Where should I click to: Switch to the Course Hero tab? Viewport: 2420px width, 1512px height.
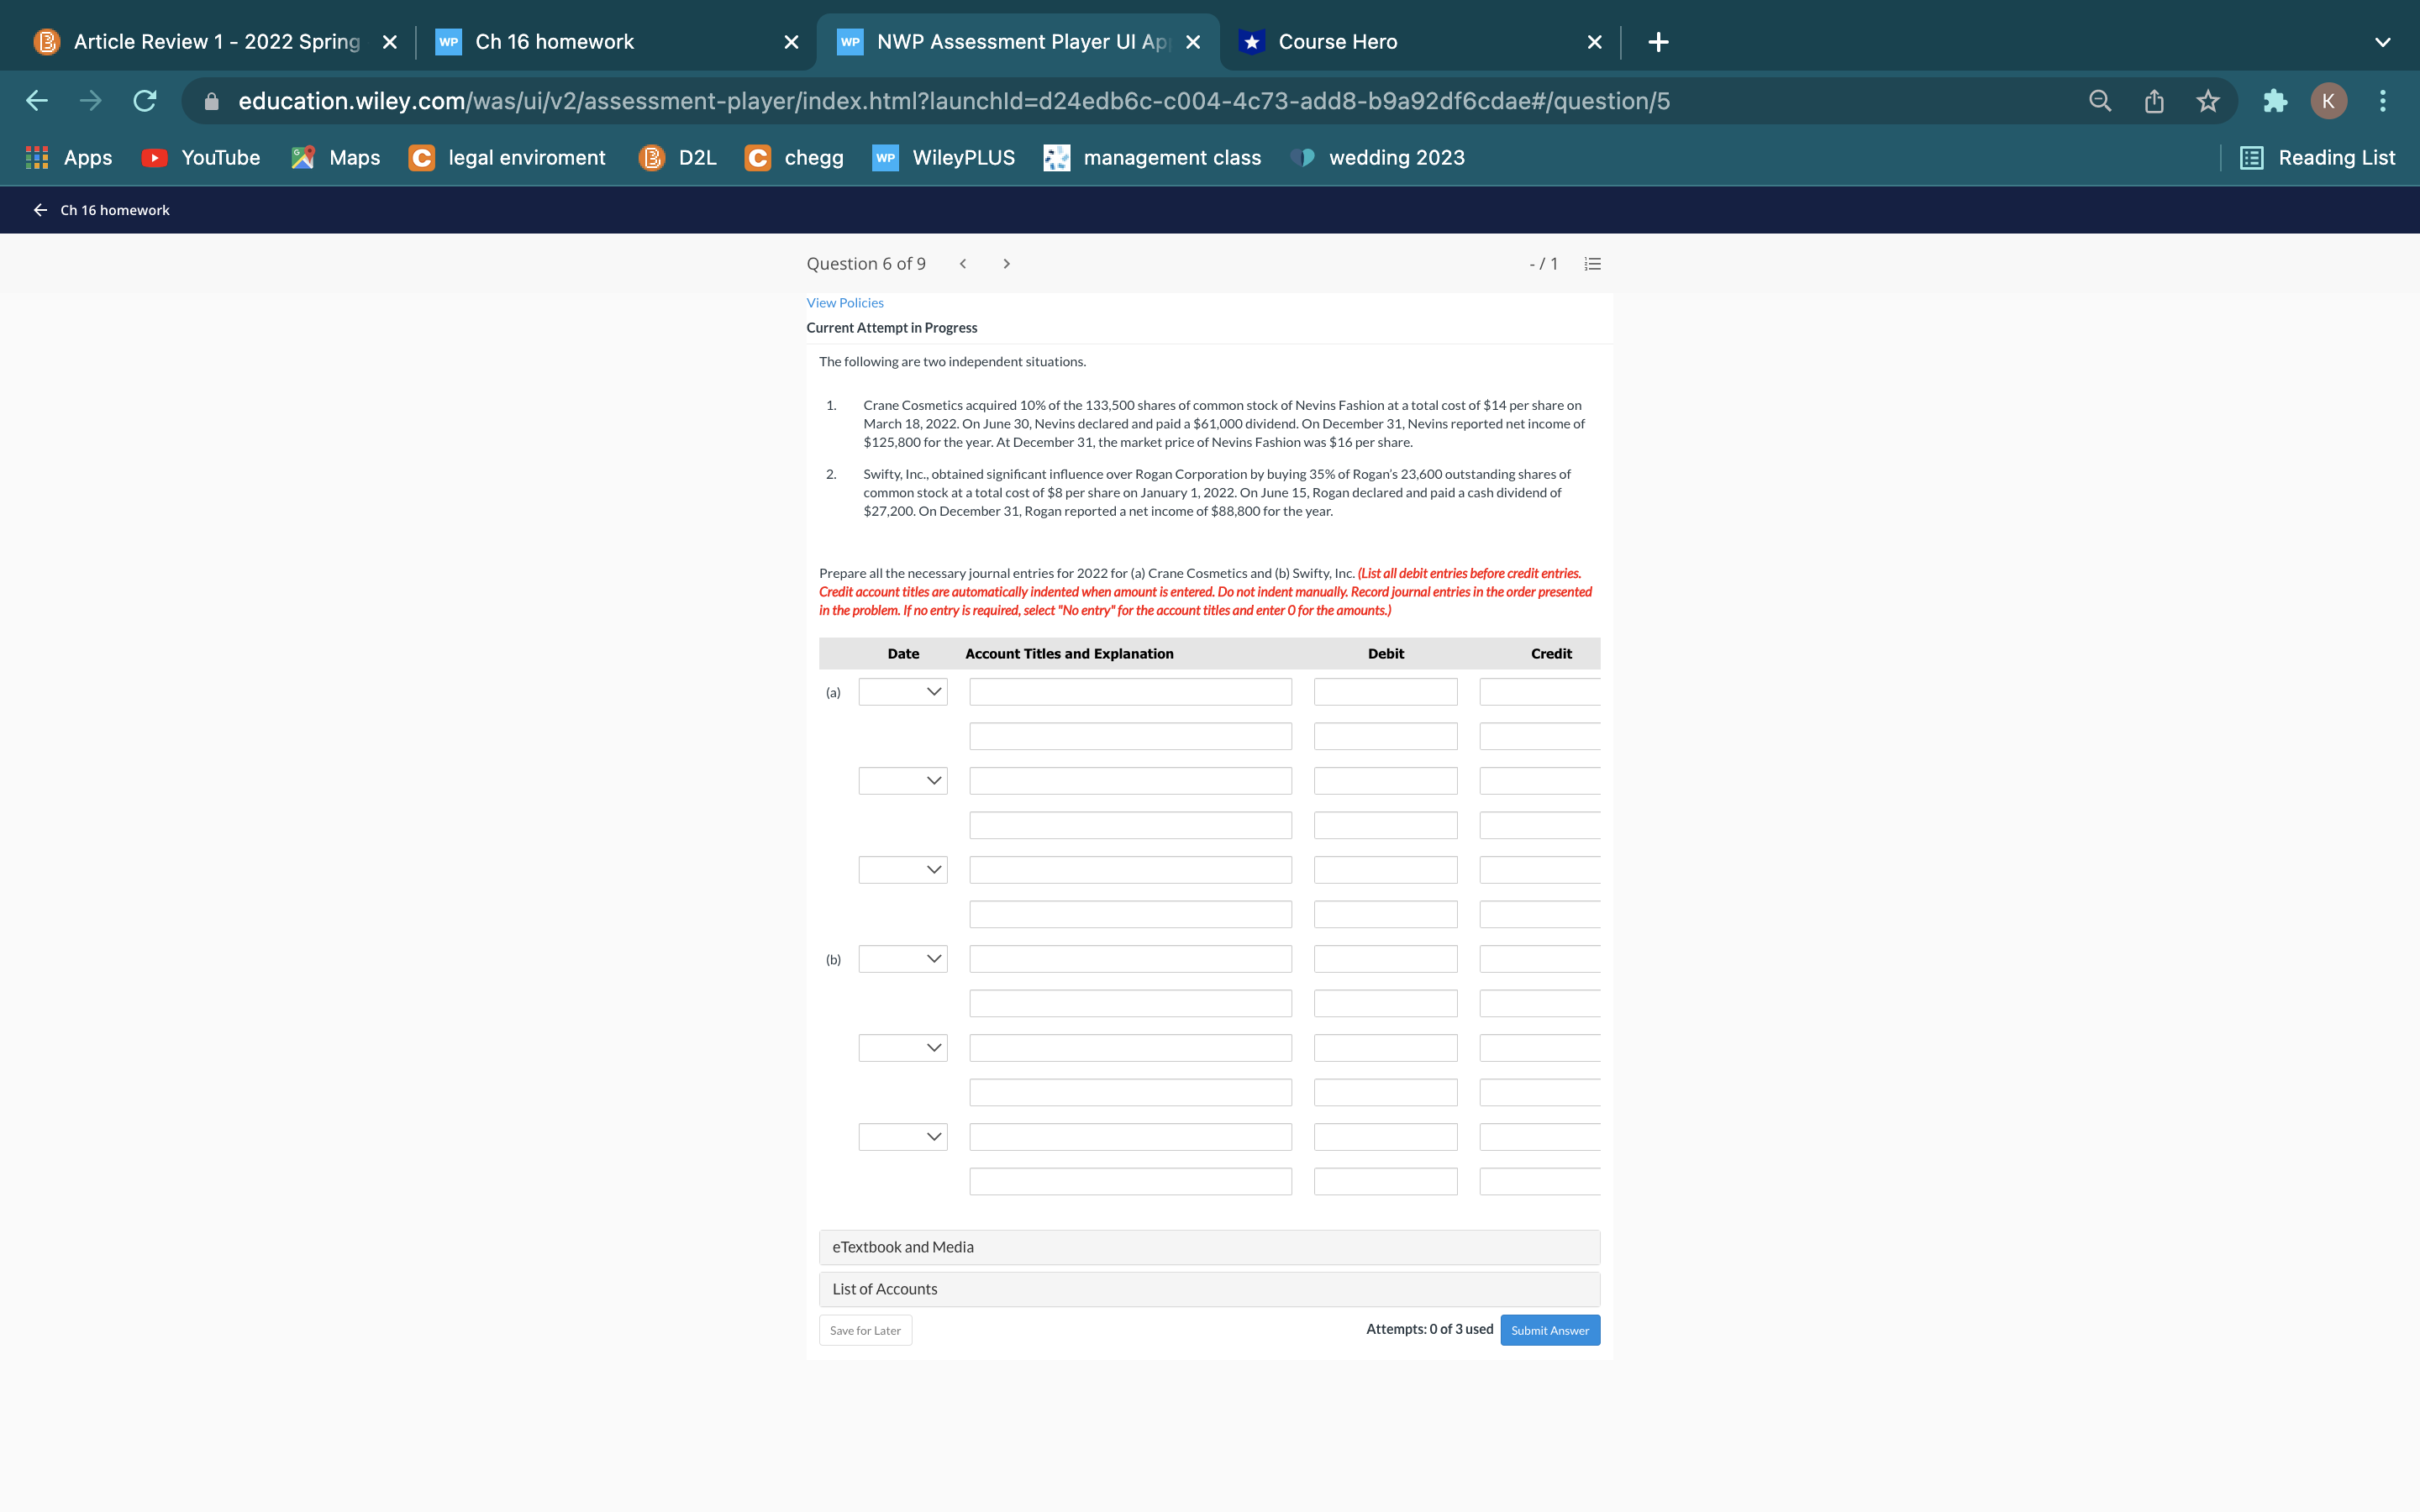point(1337,42)
